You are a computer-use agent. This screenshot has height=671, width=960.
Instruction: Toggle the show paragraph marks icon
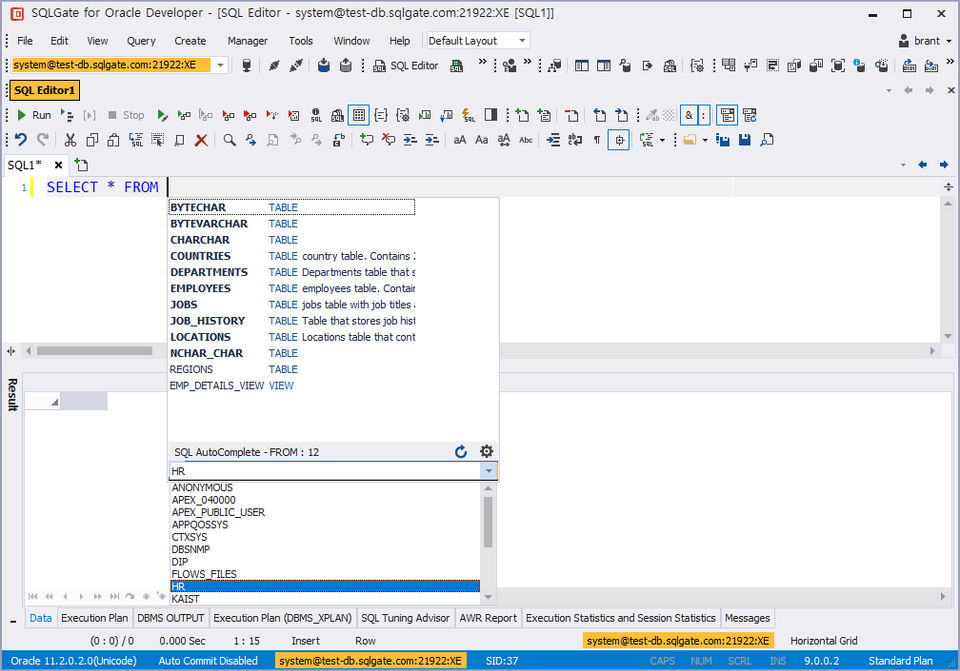pos(596,140)
